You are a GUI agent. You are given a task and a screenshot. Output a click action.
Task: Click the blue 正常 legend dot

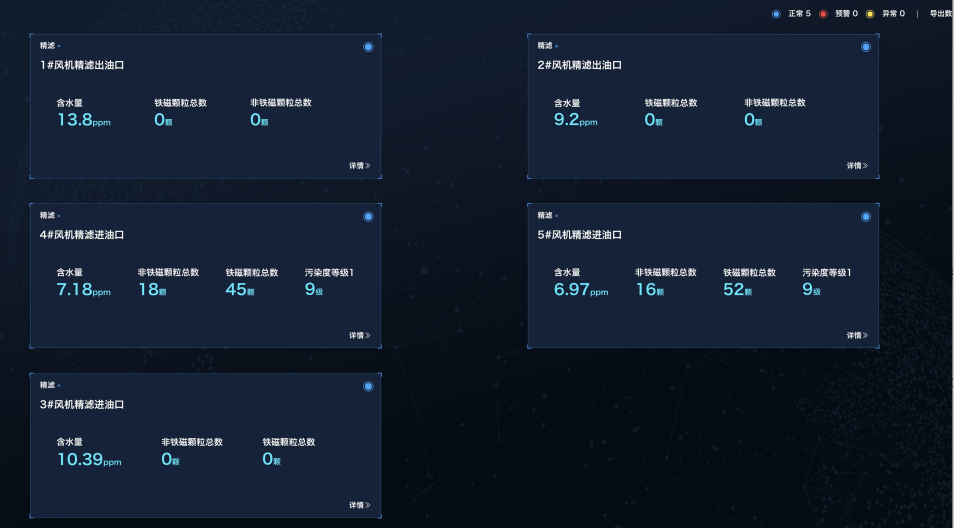(x=776, y=14)
